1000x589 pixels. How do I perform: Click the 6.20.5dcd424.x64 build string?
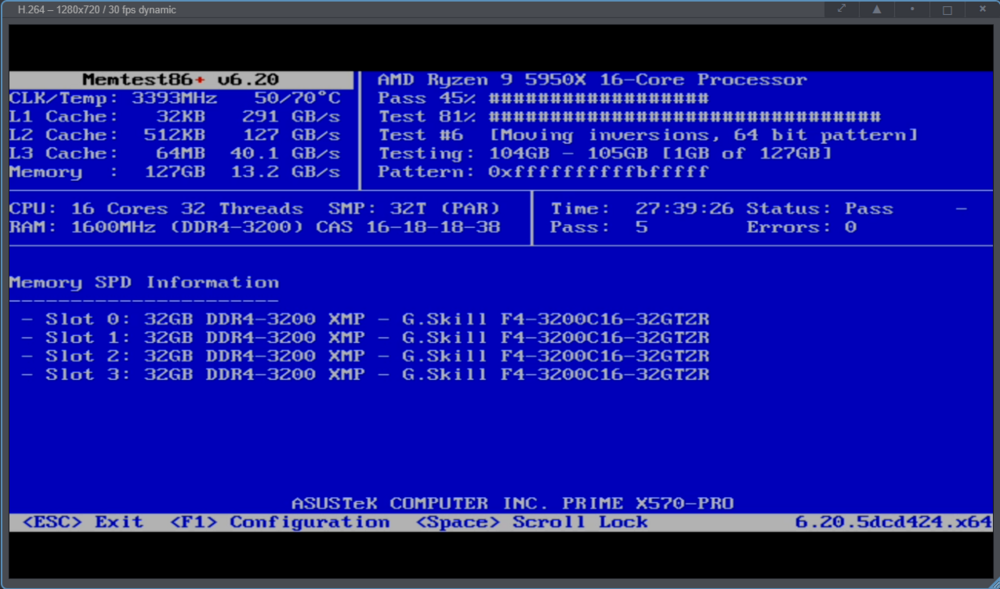coord(893,522)
